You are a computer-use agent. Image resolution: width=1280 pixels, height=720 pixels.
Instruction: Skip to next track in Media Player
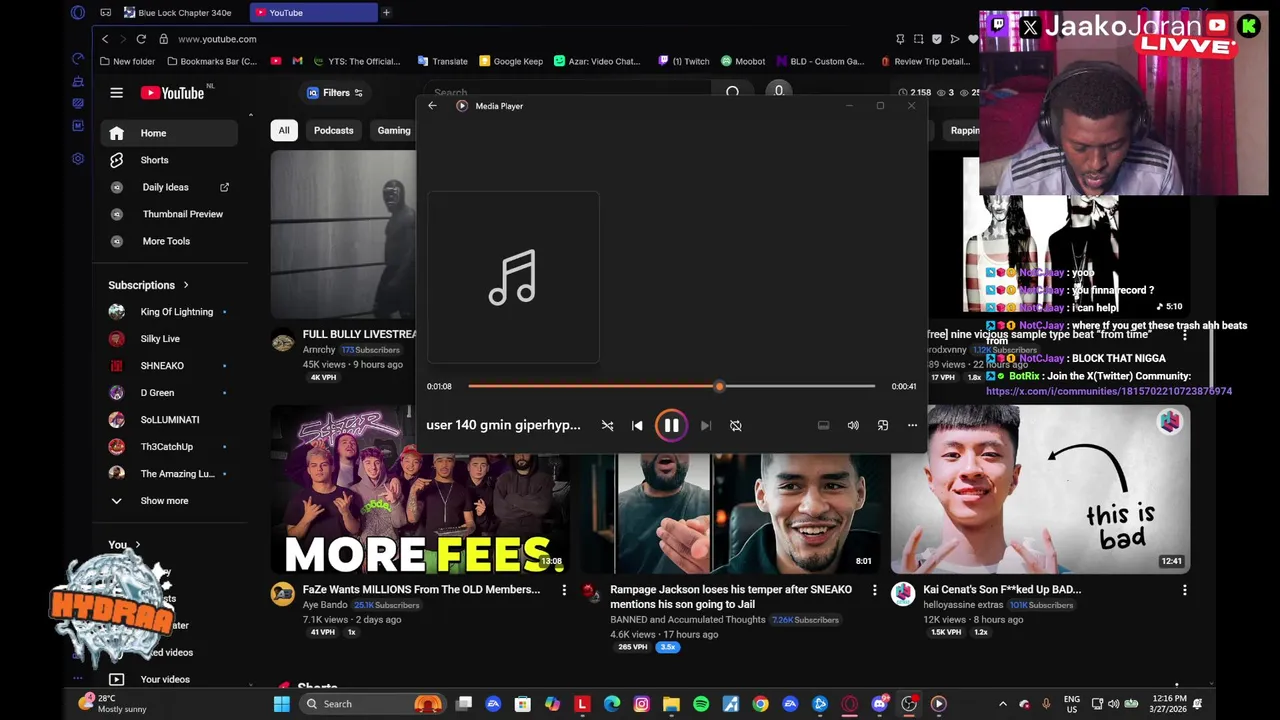point(706,426)
